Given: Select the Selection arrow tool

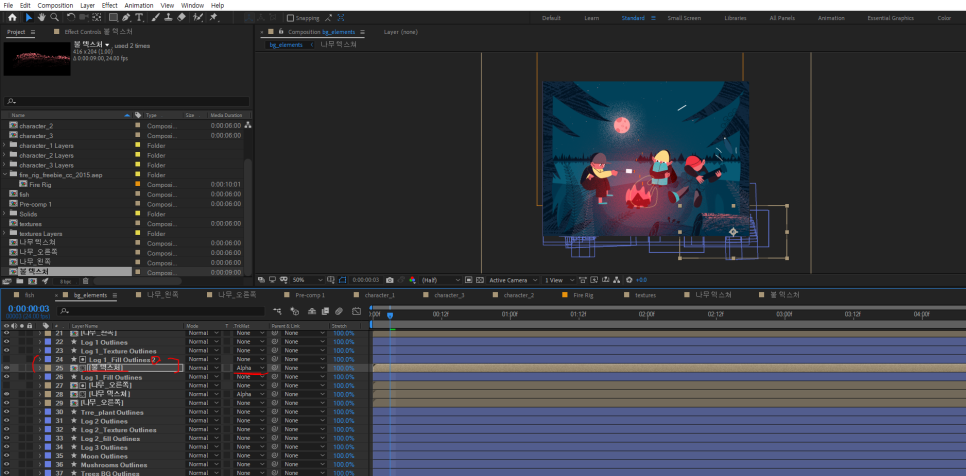Looking at the screenshot, I should pyautogui.click(x=28, y=18).
